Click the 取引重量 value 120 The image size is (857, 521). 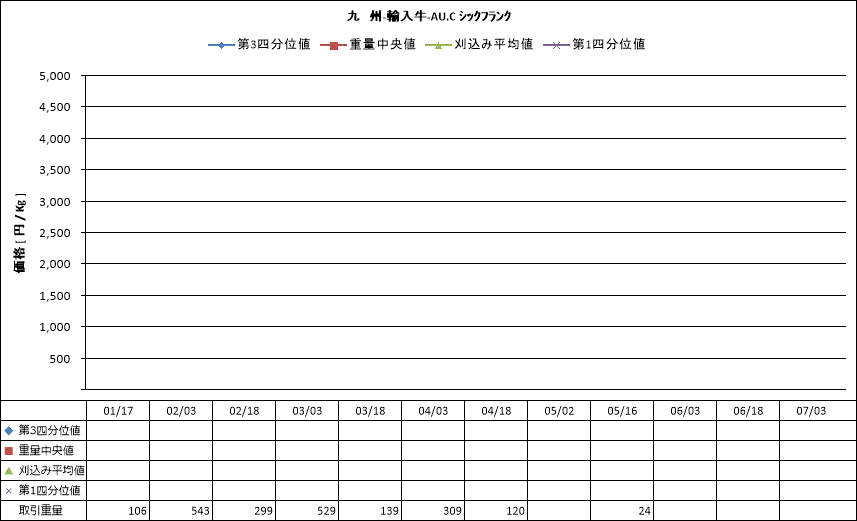[515, 511]
